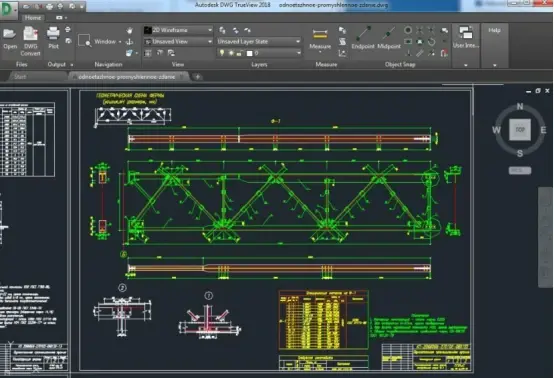Click the ViewCube TOP face
The height and width of the screenshot is (378, 554).
coord(520,130)
